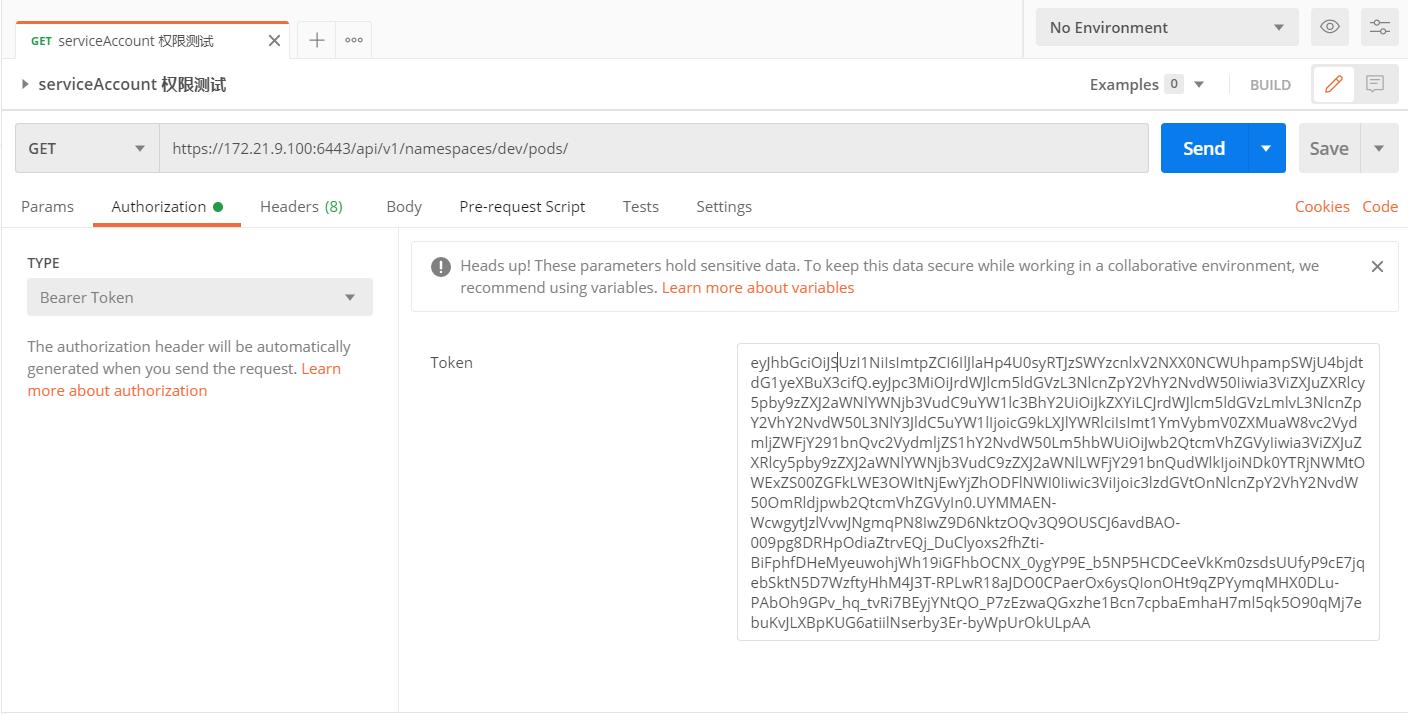Click the Send button
This screenshot has width=1408, height=714.
[x=1204, y=148]
